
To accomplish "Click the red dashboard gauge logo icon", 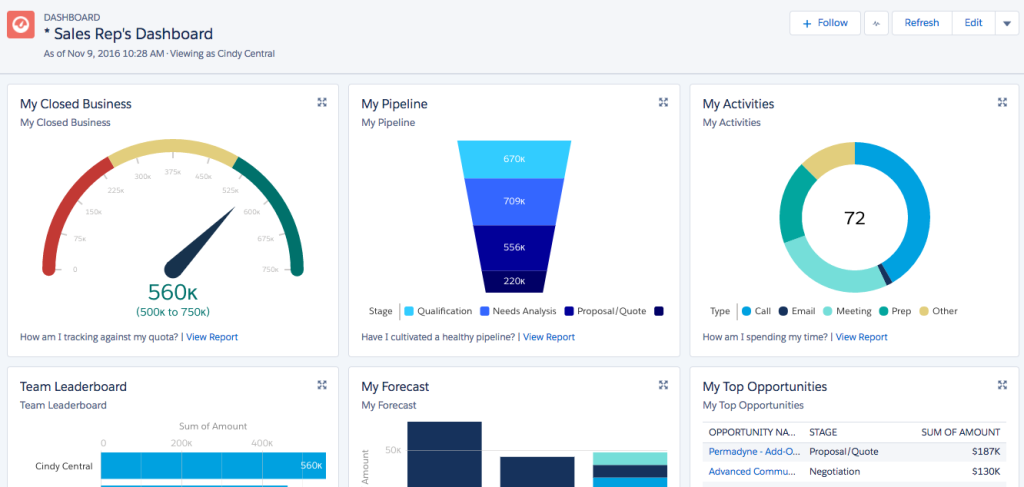I will (22, 25).
